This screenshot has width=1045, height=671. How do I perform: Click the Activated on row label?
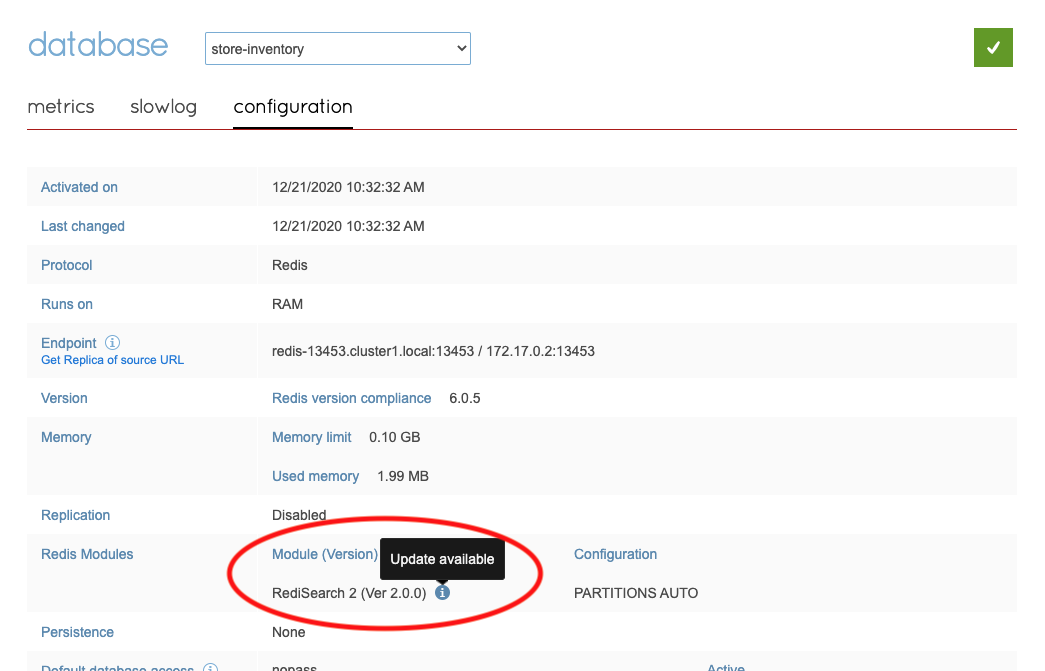click(79, 187)
